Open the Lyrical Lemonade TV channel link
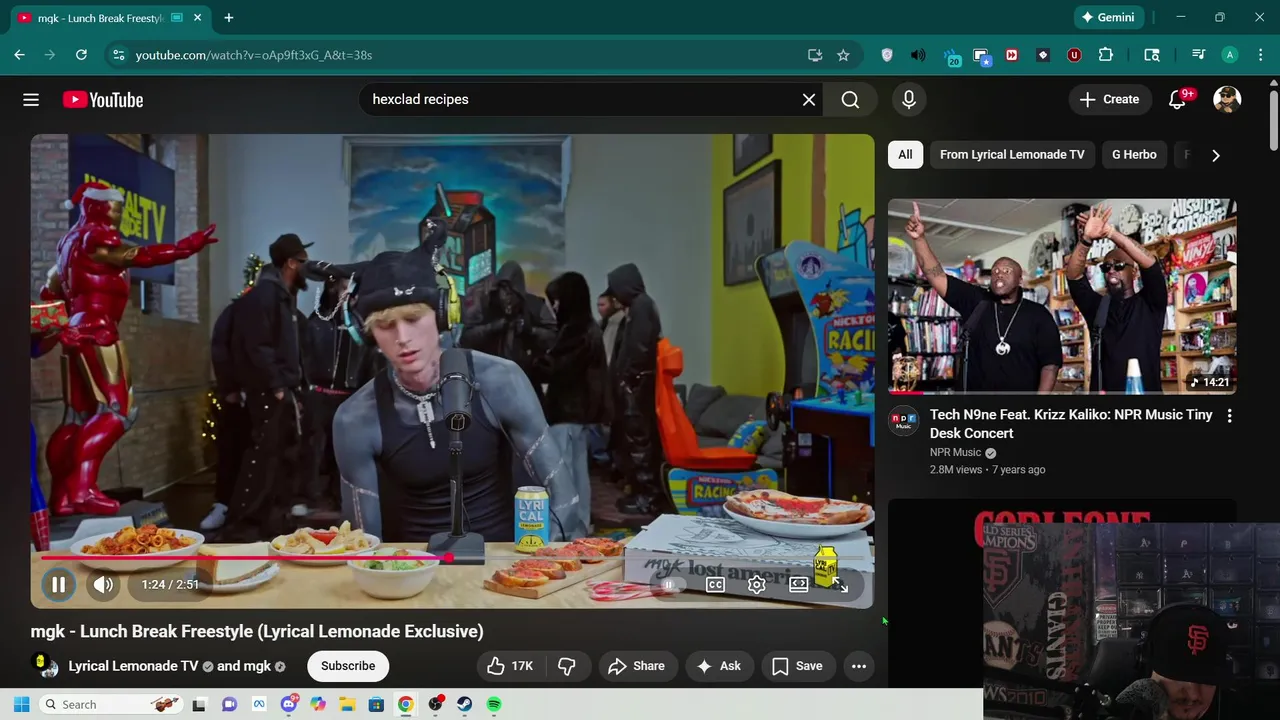The image size is (1280, 720). tap(133, 666)
